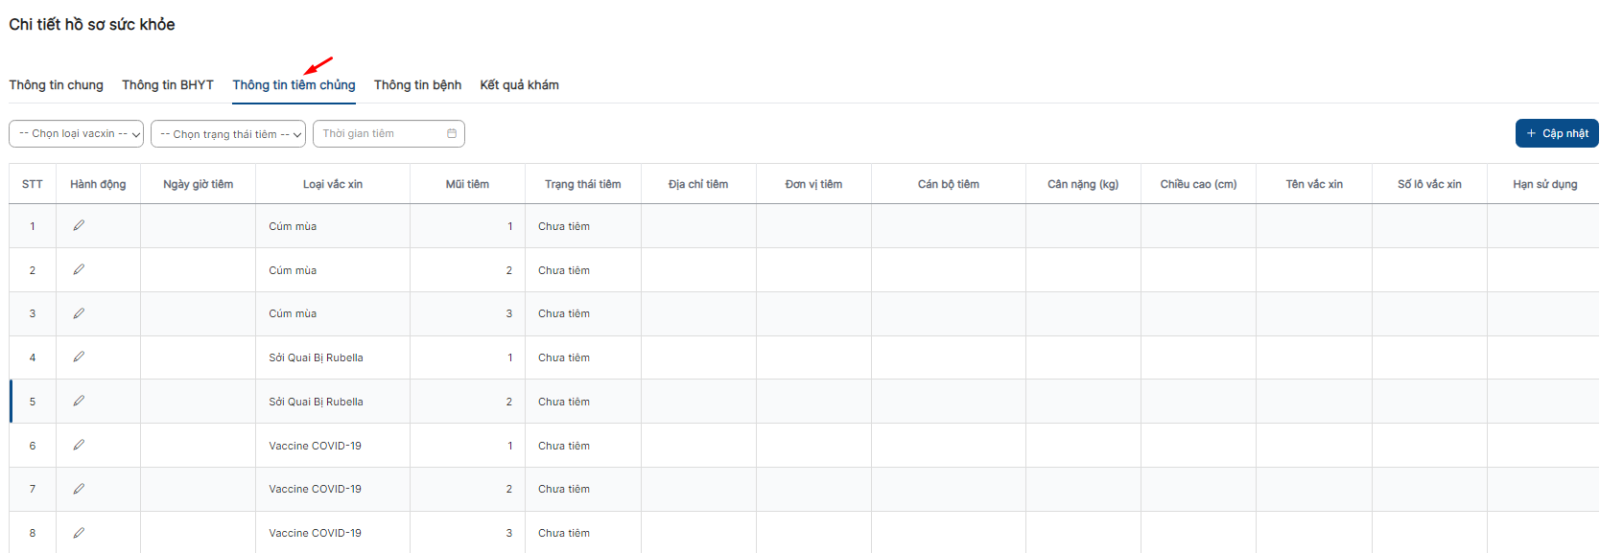Click the Chi tiết hồ sơ sức khỏe heading
Screen dimensions: 1600x553
pyautogui.click(x=92, y=24)
